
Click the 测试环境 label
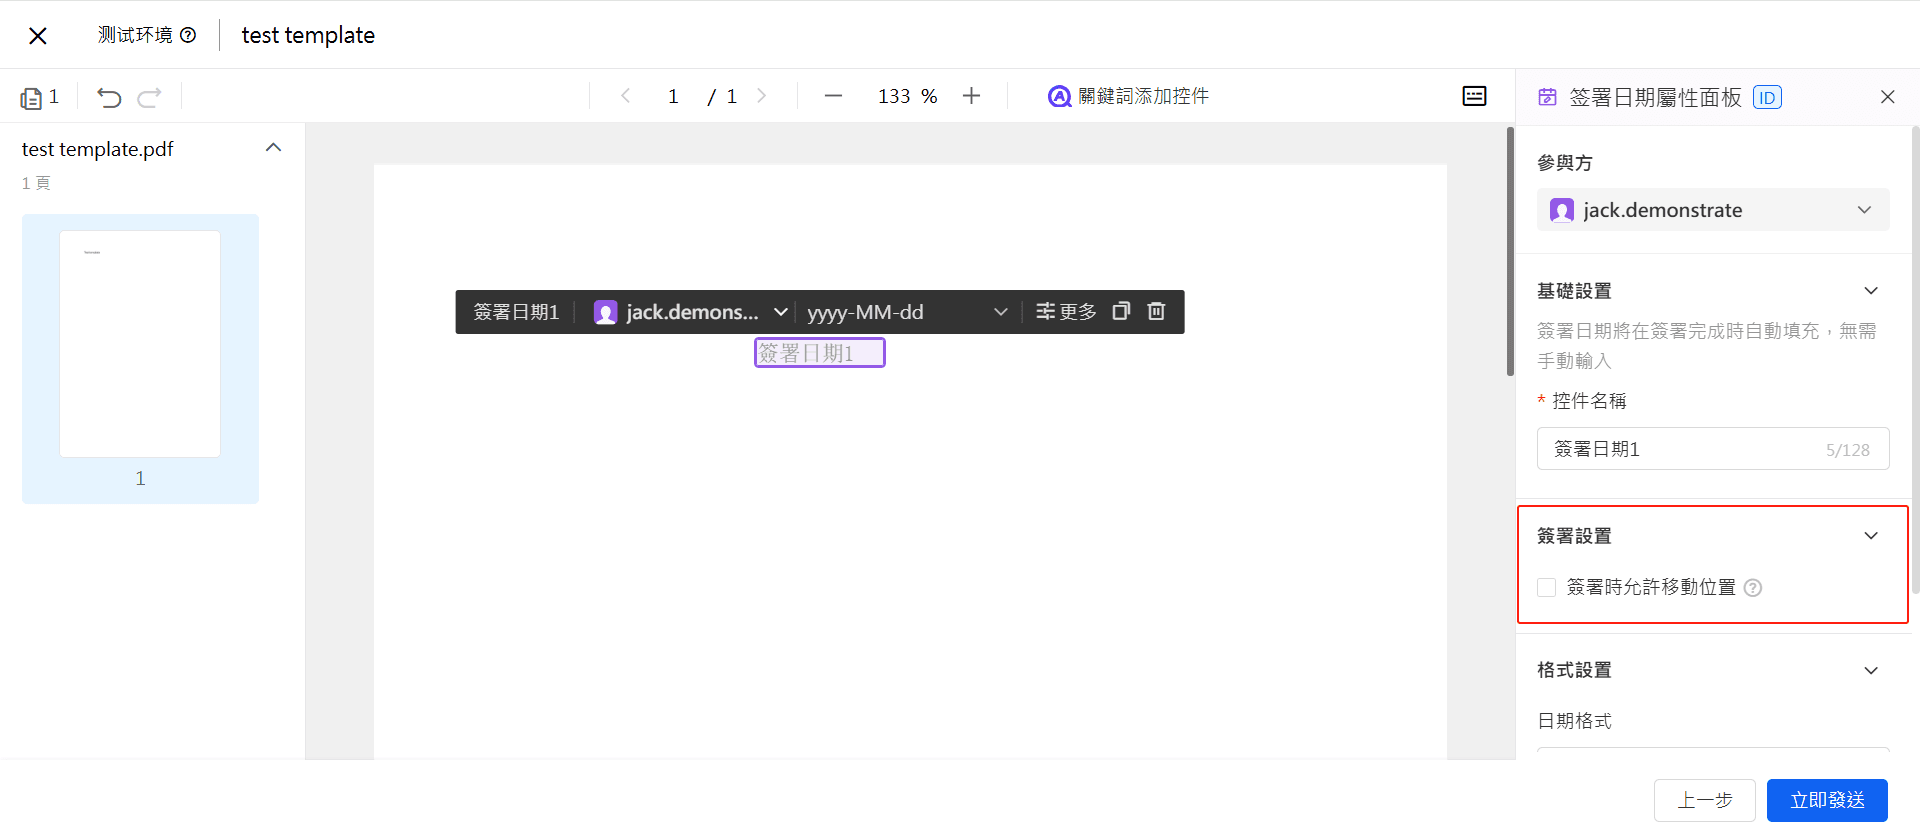tap(135, 35)
